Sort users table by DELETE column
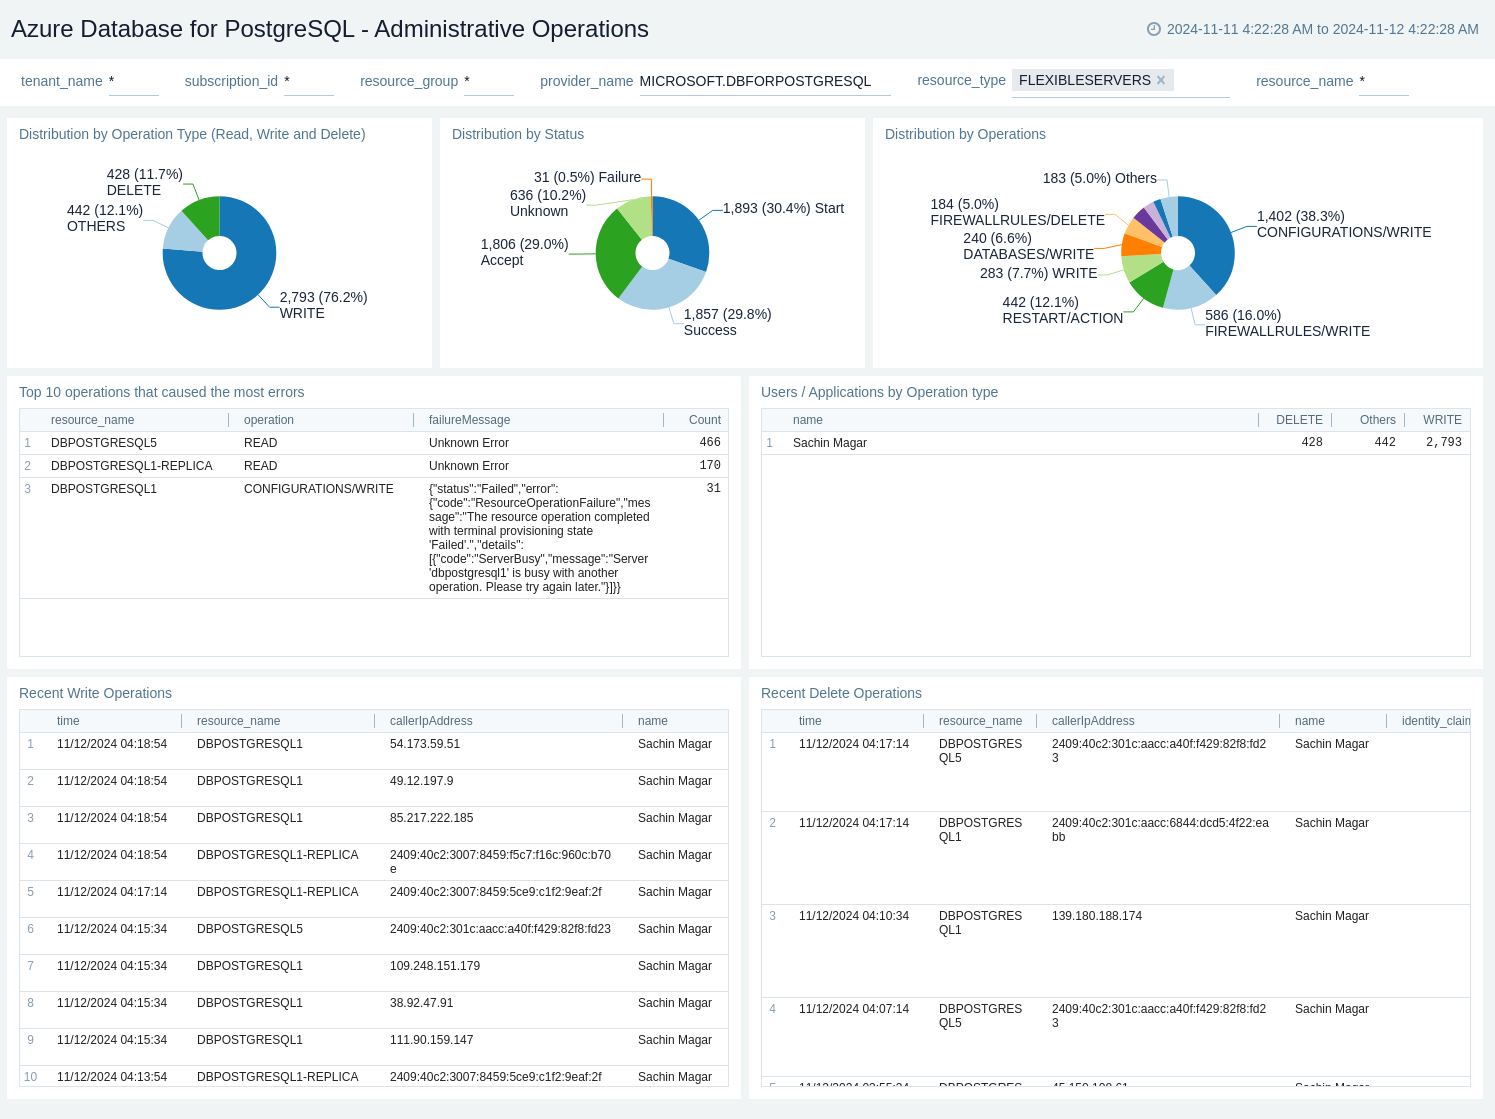1495x1119 pixels. pyautogui.click(x=1299, y=420)
